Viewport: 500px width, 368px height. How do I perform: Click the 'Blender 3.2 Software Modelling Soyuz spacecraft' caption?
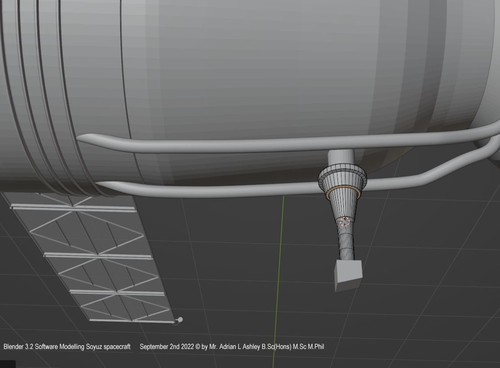click(x=67, y=347)
